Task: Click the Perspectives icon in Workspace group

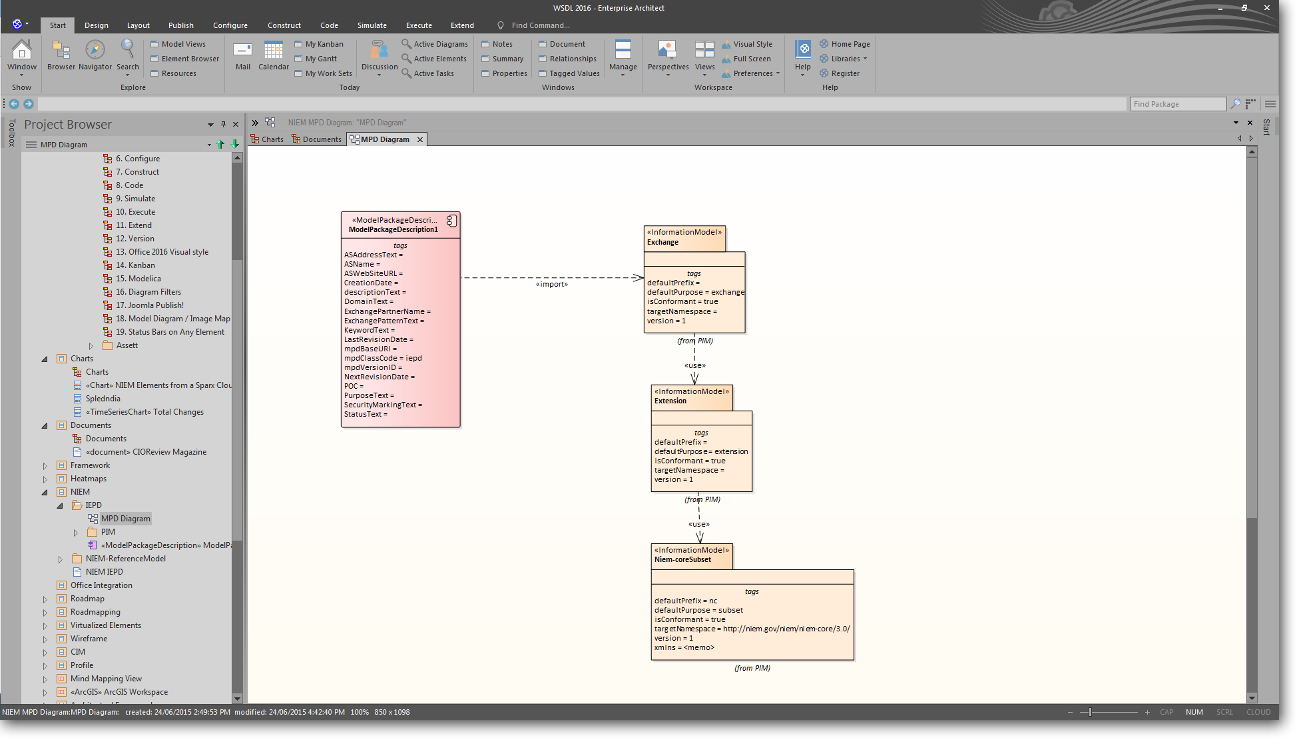Action: 667,51
